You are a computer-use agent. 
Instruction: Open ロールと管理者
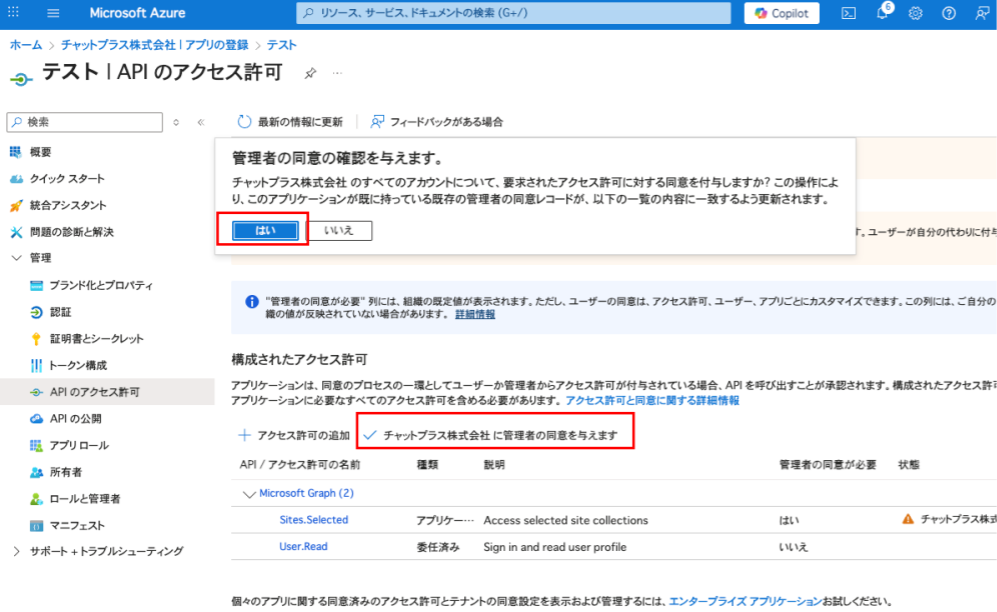[85, 499]
